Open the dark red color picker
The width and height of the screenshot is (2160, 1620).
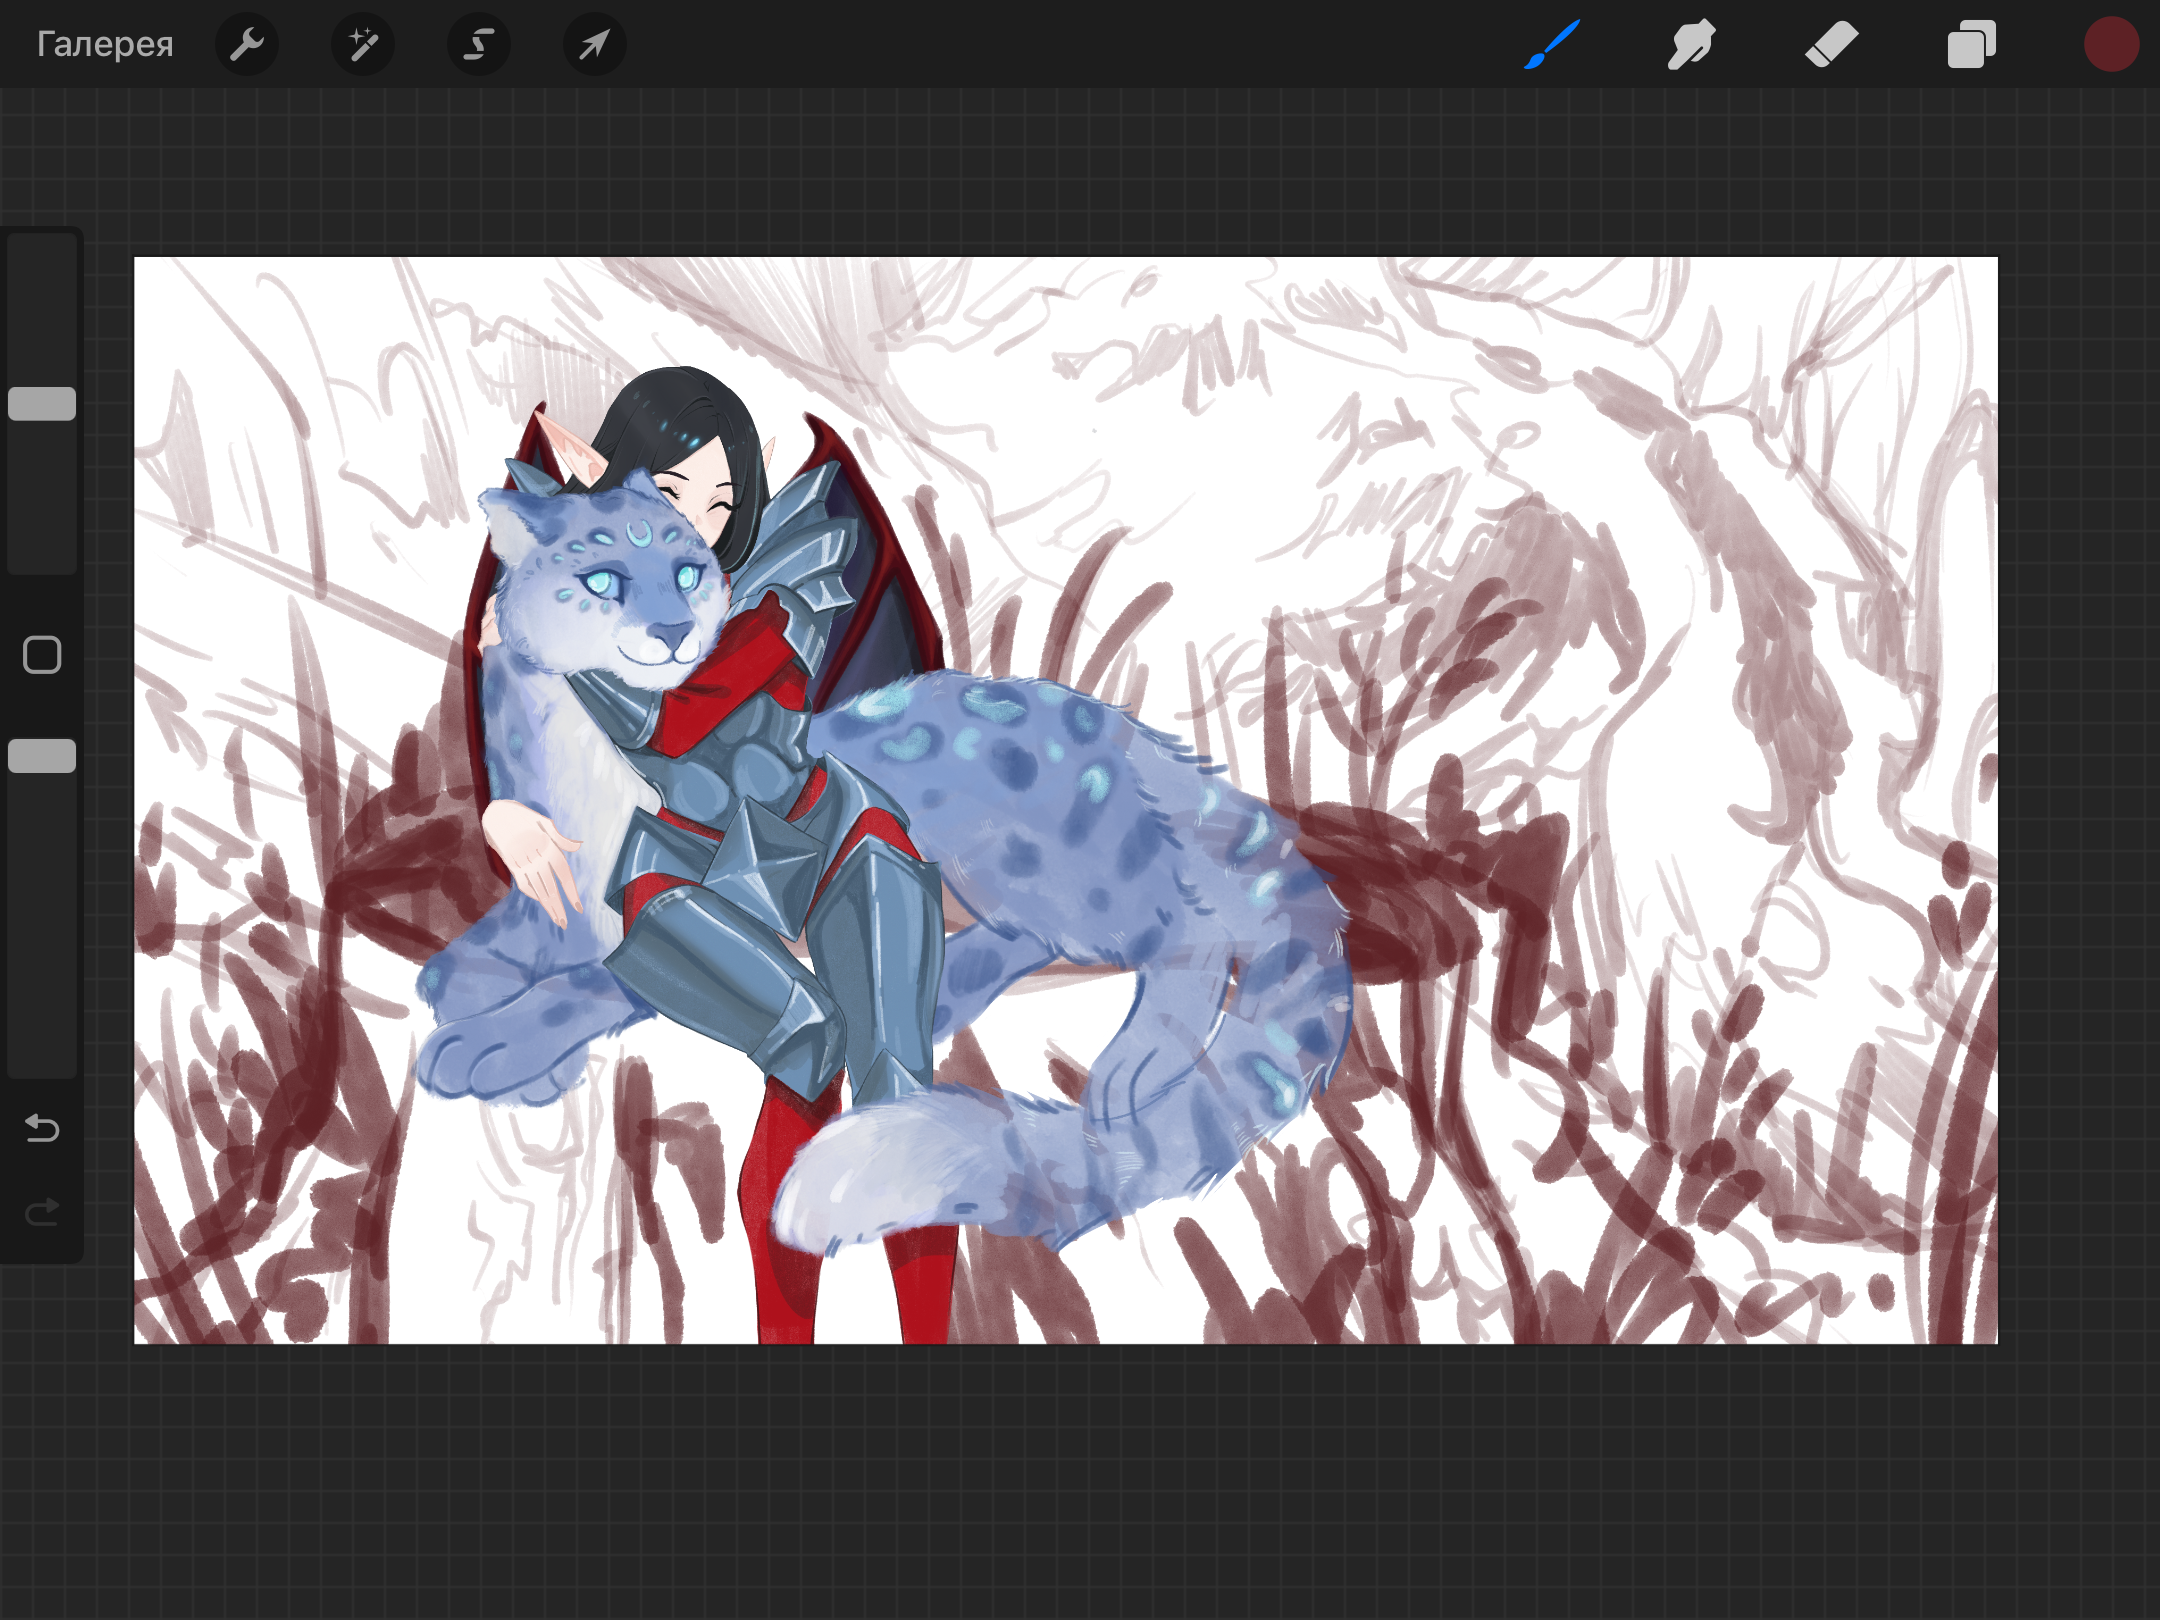[2111, 44]
